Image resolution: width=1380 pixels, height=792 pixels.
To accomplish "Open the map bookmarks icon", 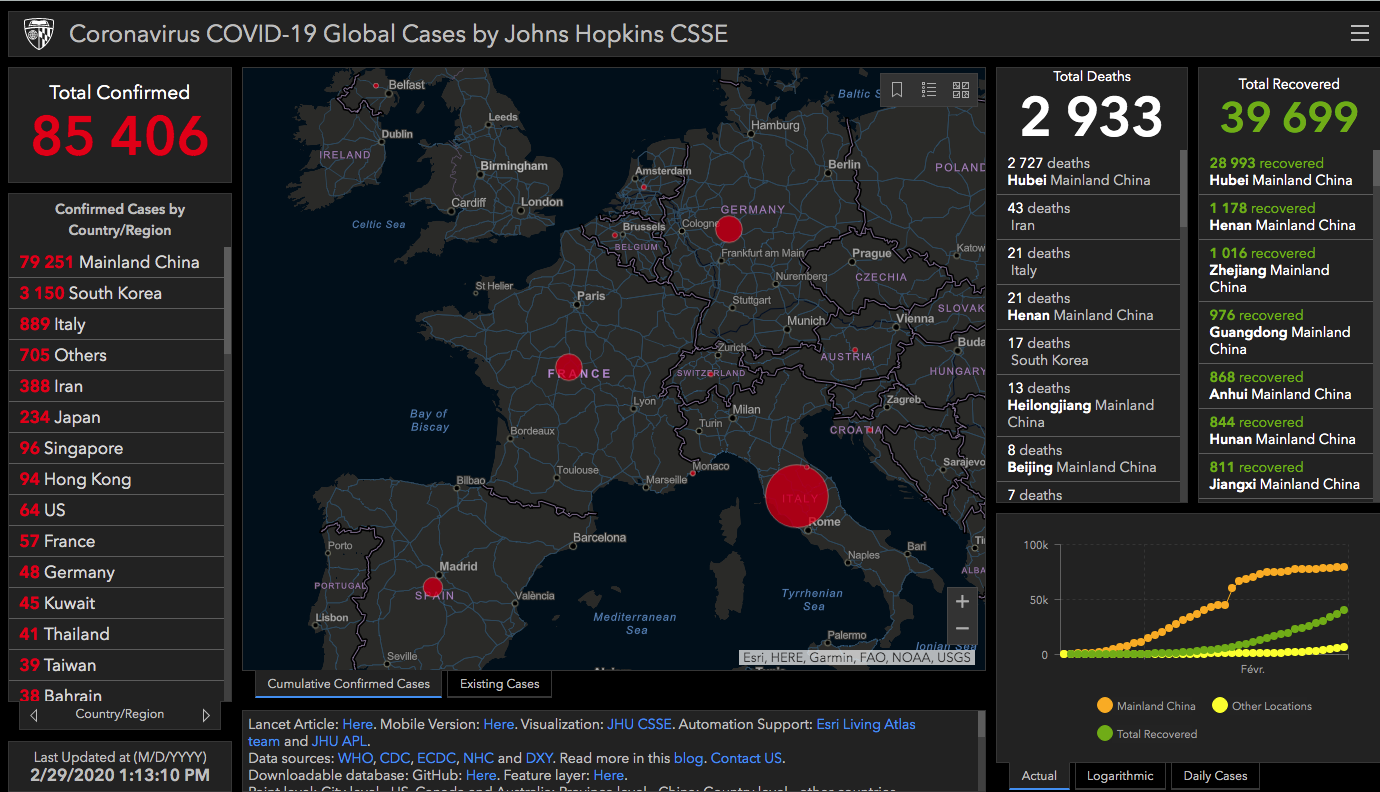I will [897, 90].
